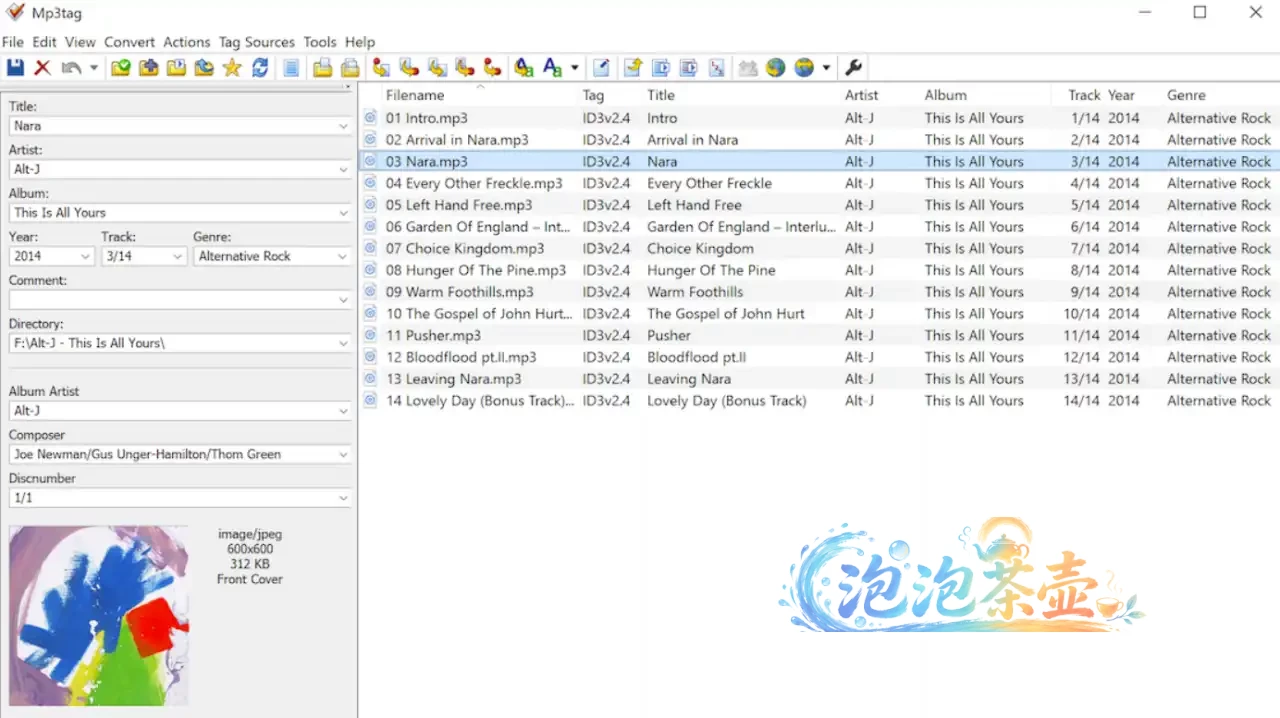Remove tag using the red X icon

(x=42, y=68)
